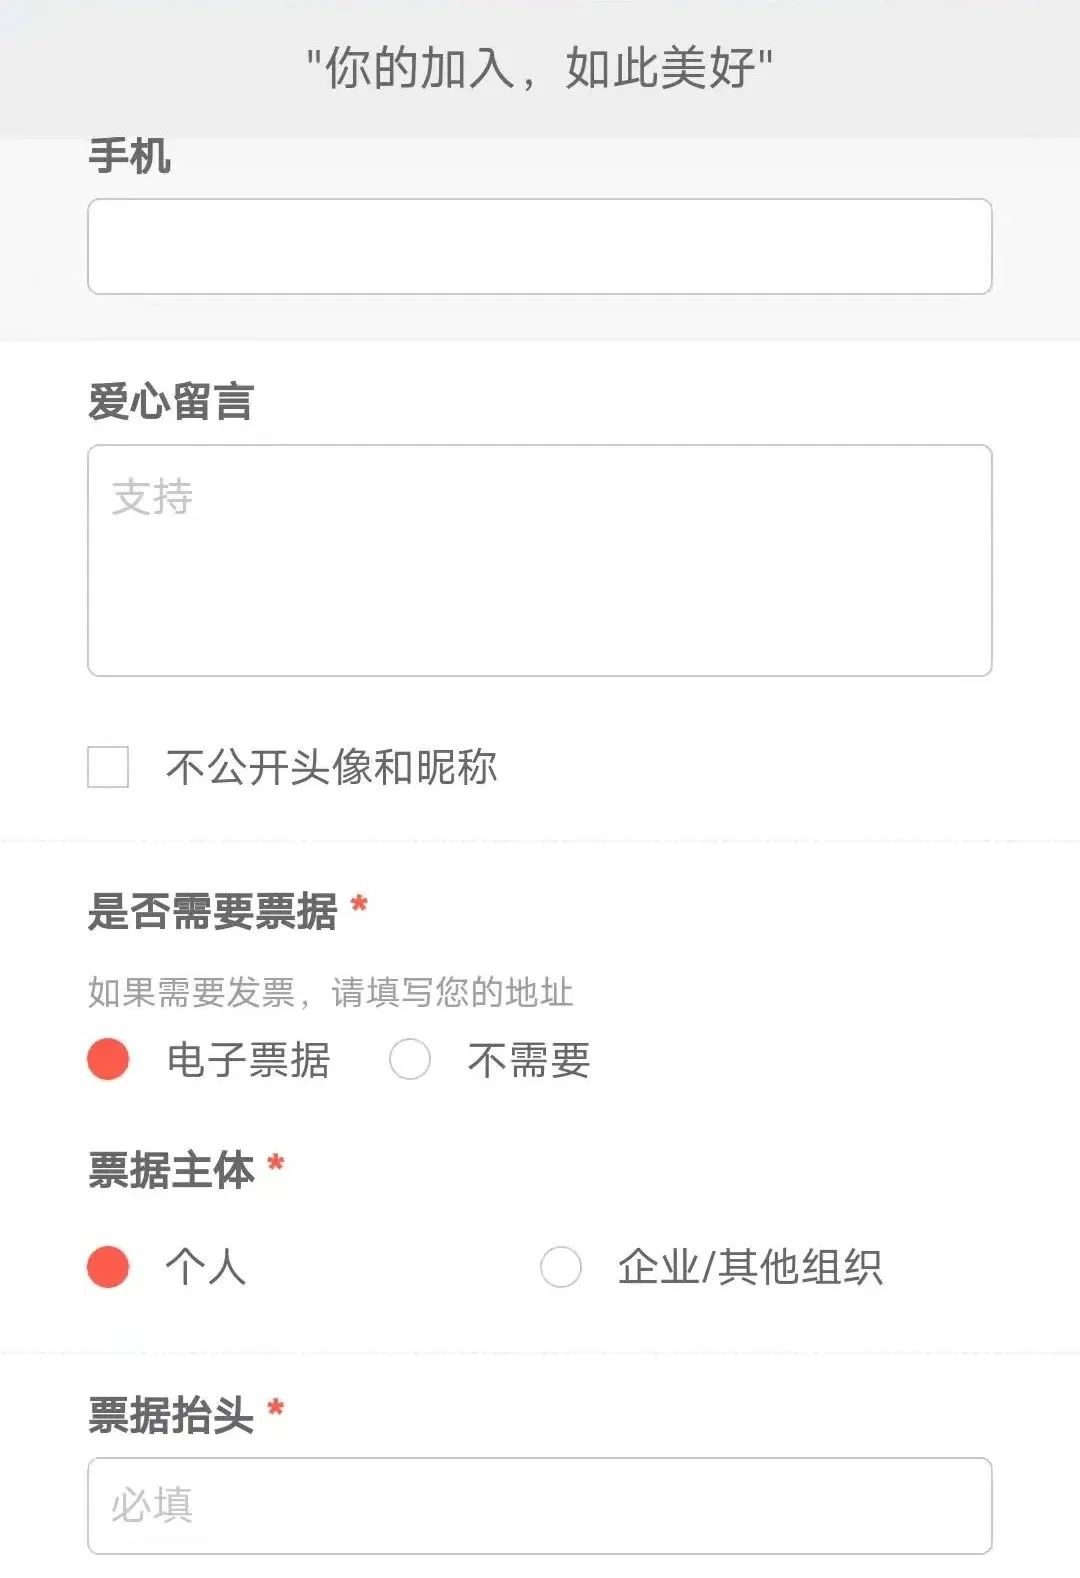Click the 个人 option label text
Viewport: 1080px width, 1578px height.
coord(206,1267)
